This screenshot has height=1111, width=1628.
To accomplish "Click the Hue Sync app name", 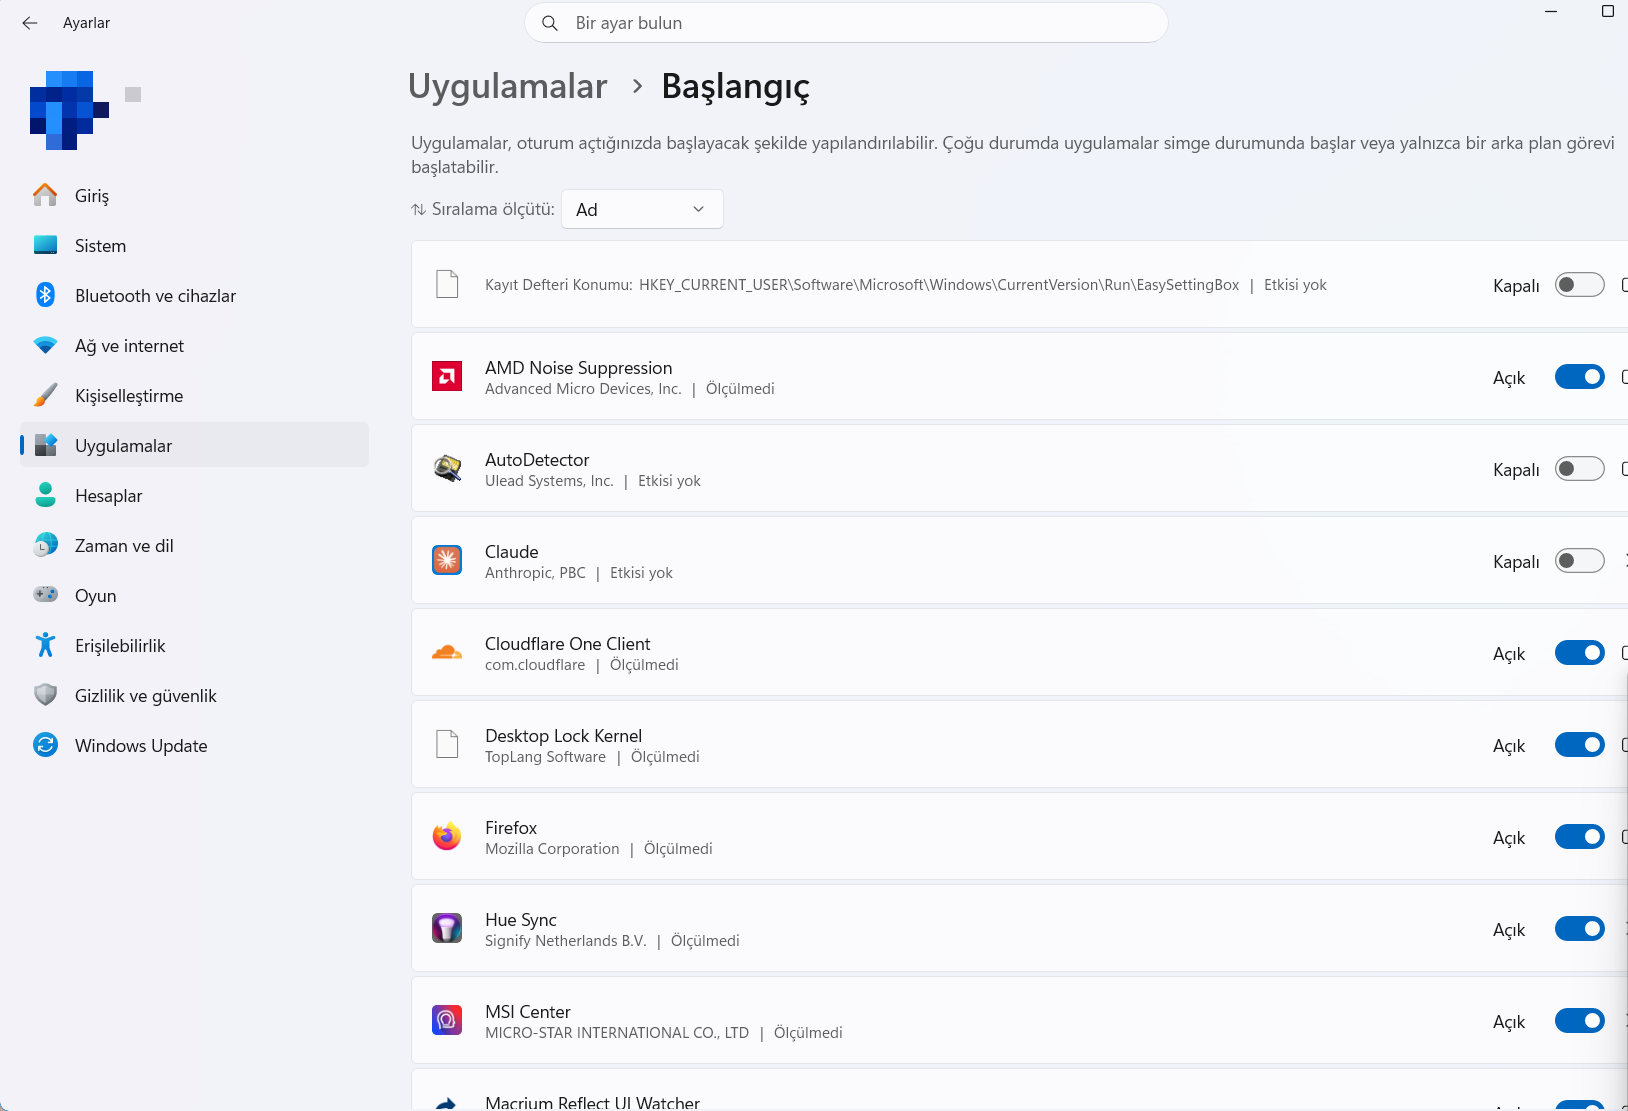I will (x=520, y=920).
